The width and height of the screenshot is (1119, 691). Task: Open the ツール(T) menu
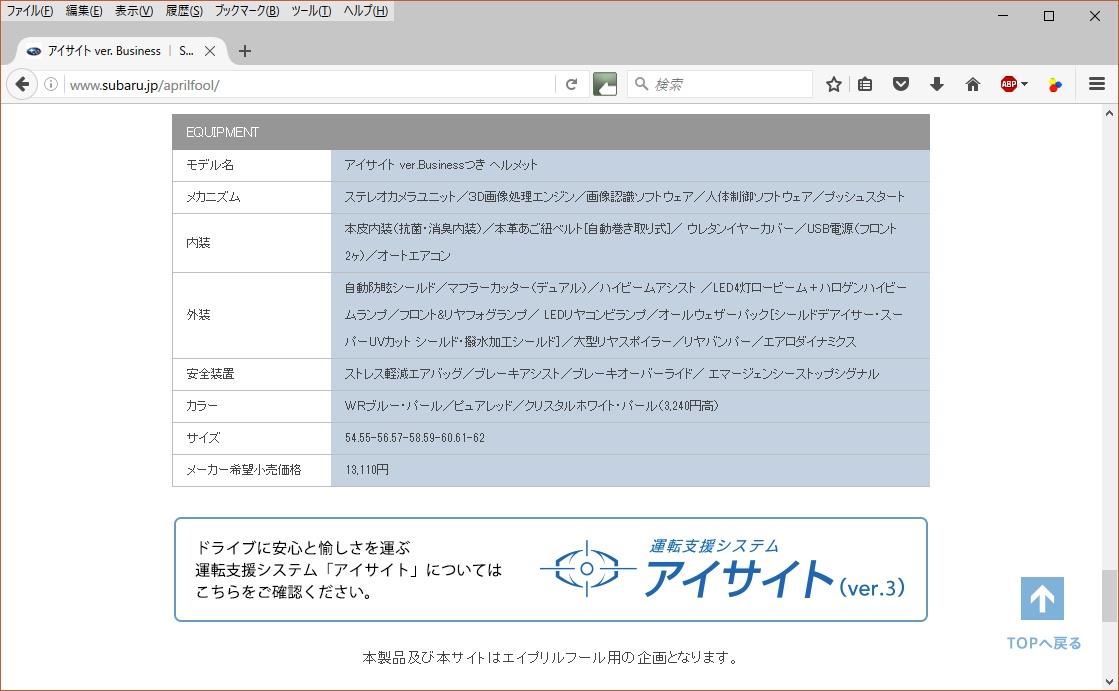click(x=311, y=11)
